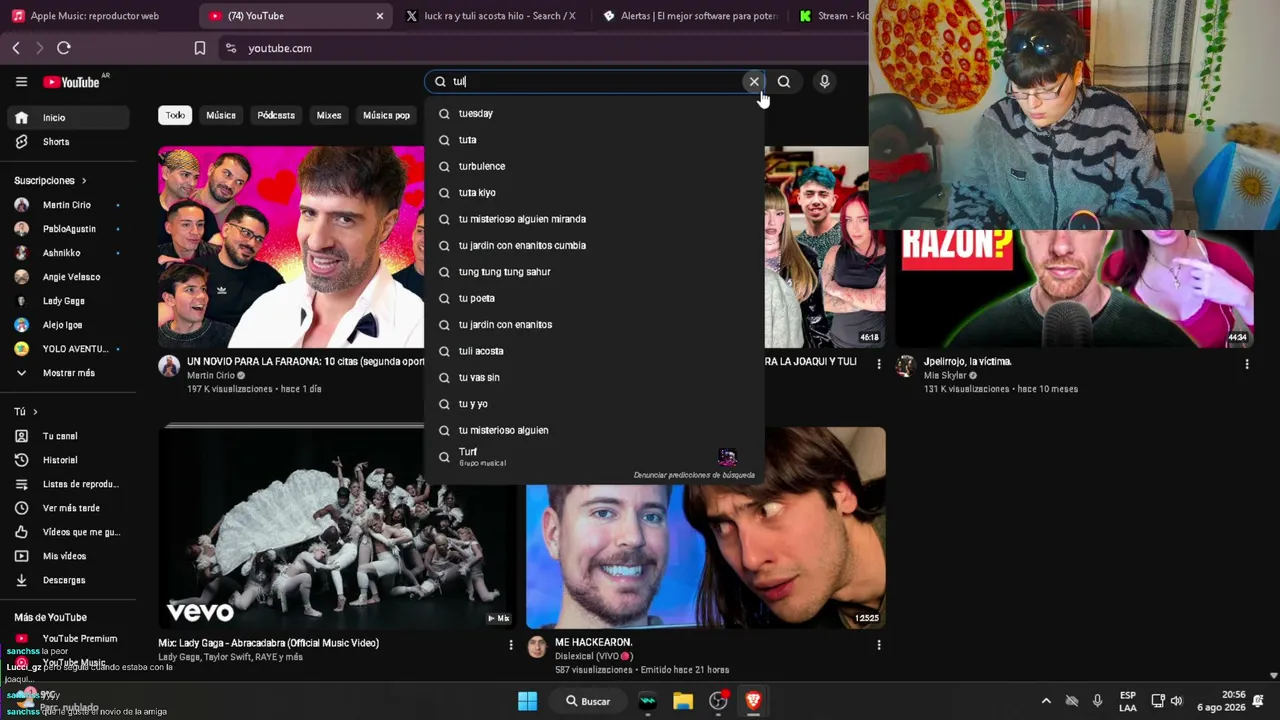Open Mis vídeos in the sidebar
The width and height of the screenshot is (1280, 720).
pos(68,556)
